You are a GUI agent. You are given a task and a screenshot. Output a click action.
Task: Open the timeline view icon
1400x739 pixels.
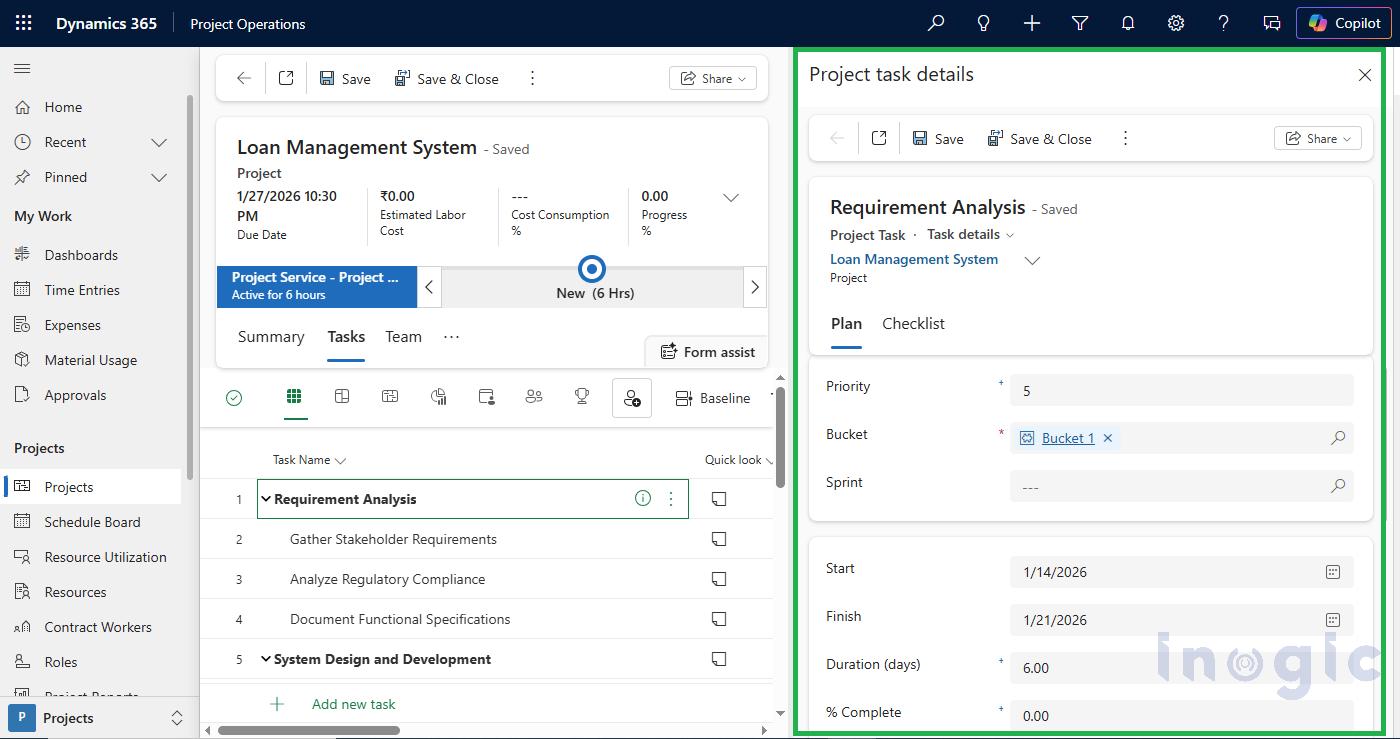pyautogui.click(x=390, y=397)
